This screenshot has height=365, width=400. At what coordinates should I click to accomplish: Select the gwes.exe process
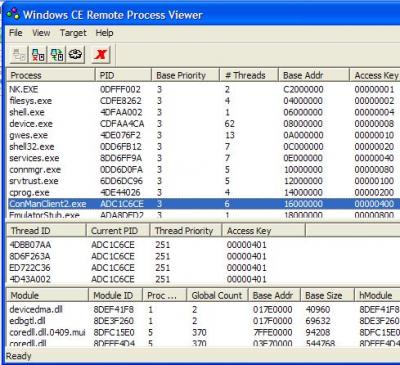(203, 135)
